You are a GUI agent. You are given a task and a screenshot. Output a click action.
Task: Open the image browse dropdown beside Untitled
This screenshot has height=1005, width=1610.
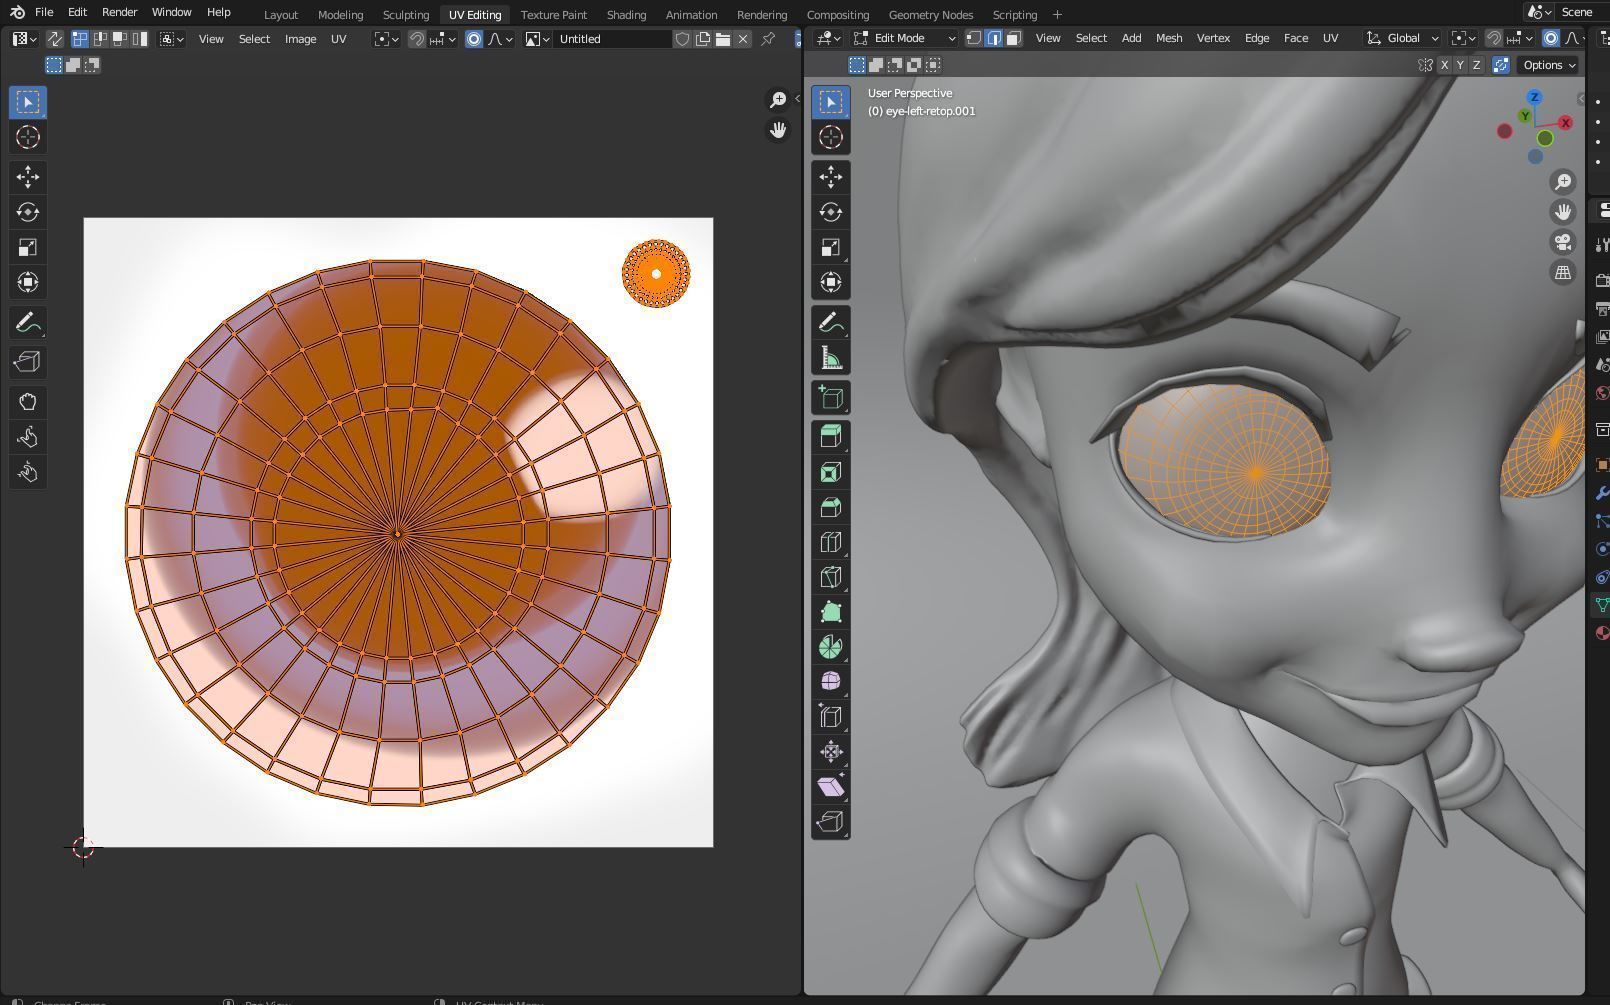[538, 39]
